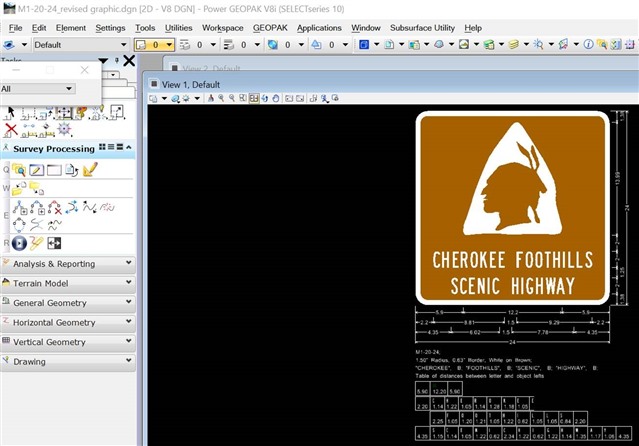The height and width of the screenshot is (446, 639).
Task: Open the Help menu
Action: coord(473,28)
